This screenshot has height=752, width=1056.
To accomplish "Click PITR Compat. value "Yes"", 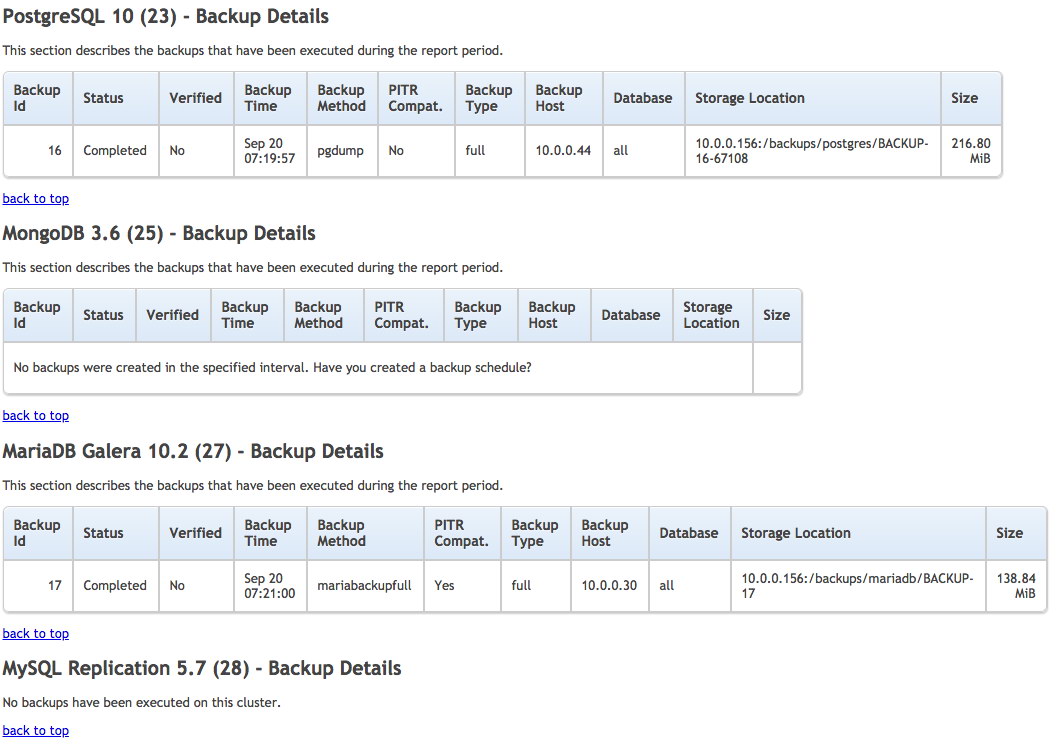I will (x=444, y=586).
